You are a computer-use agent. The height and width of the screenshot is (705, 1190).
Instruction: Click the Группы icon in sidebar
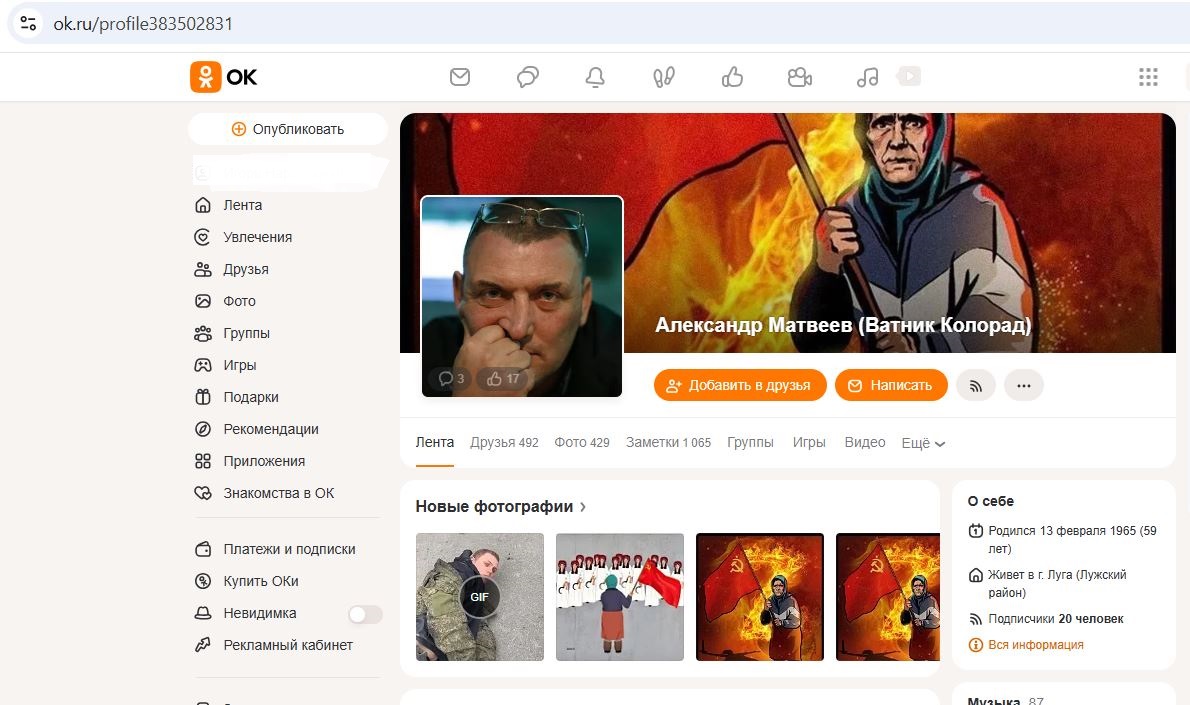pos(203,333)
